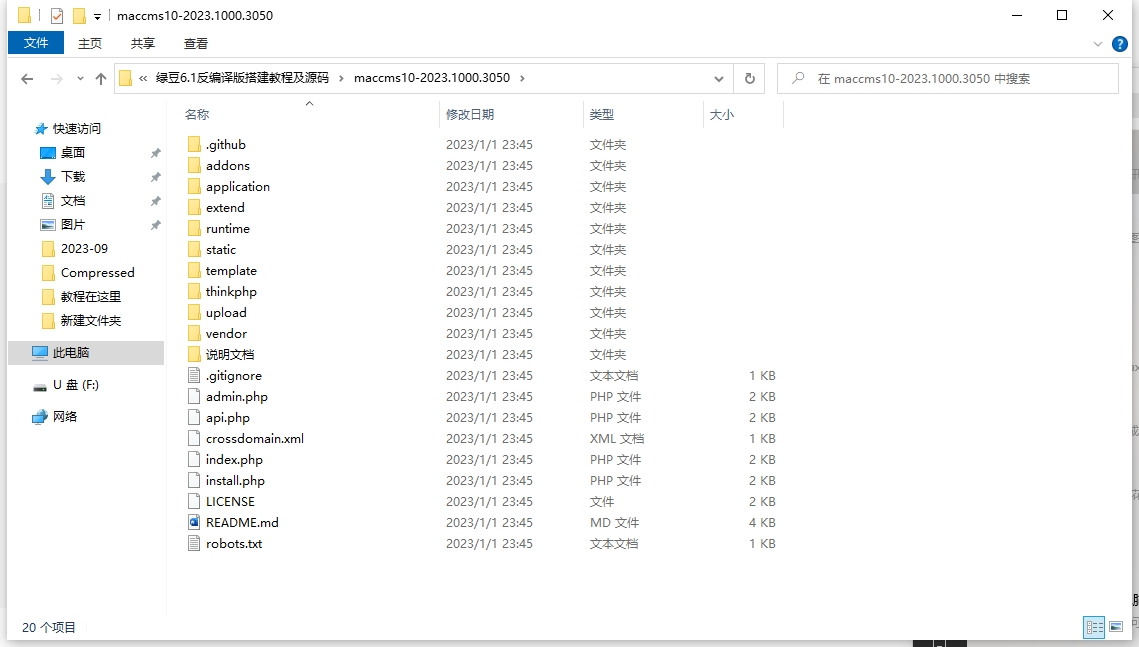Switch to the 查看 (View) ribbon tab
The image size is (1139, 647).
coord(196,44)
